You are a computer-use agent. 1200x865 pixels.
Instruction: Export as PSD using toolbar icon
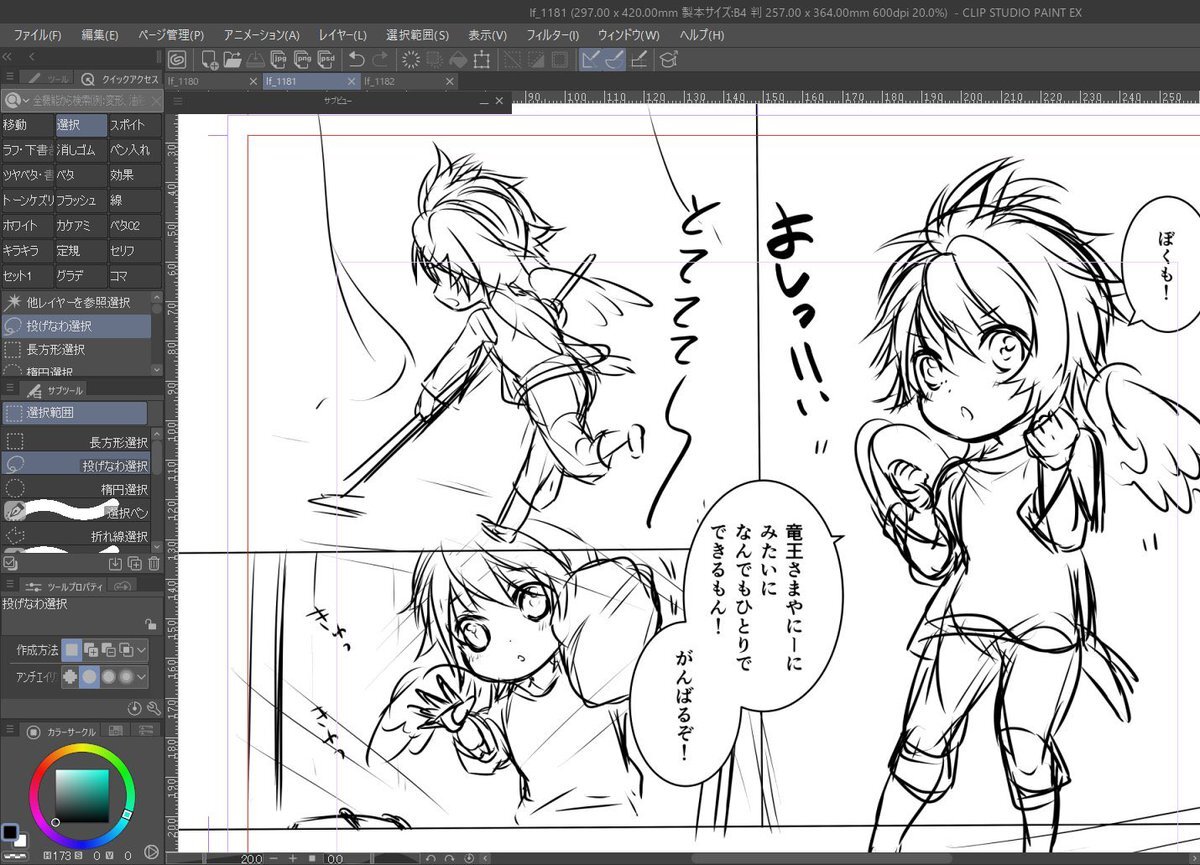pos(326,59)
